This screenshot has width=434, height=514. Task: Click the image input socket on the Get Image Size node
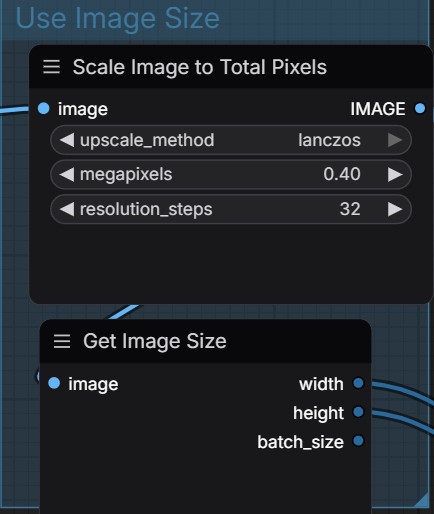pos(54,383)
